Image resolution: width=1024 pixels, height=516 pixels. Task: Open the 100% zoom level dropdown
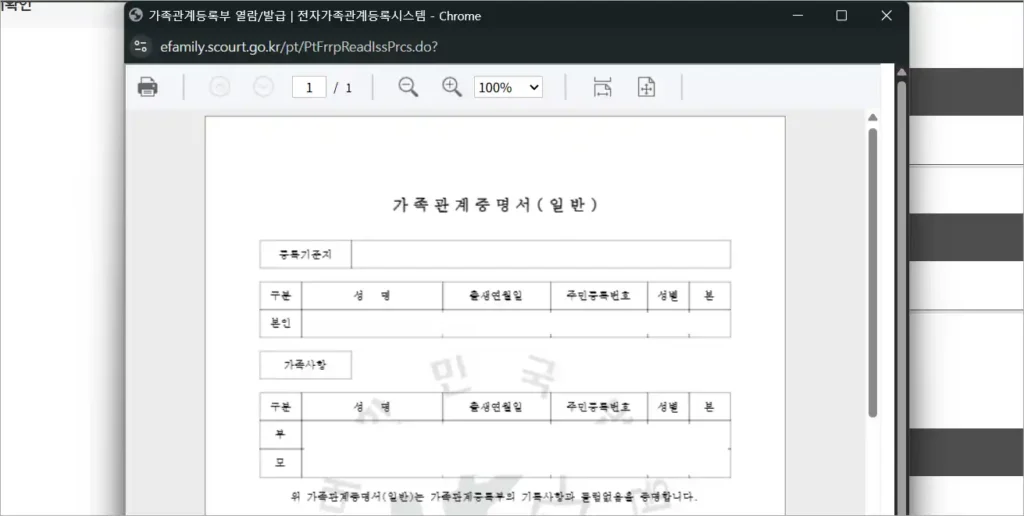[x=508, y=88]
